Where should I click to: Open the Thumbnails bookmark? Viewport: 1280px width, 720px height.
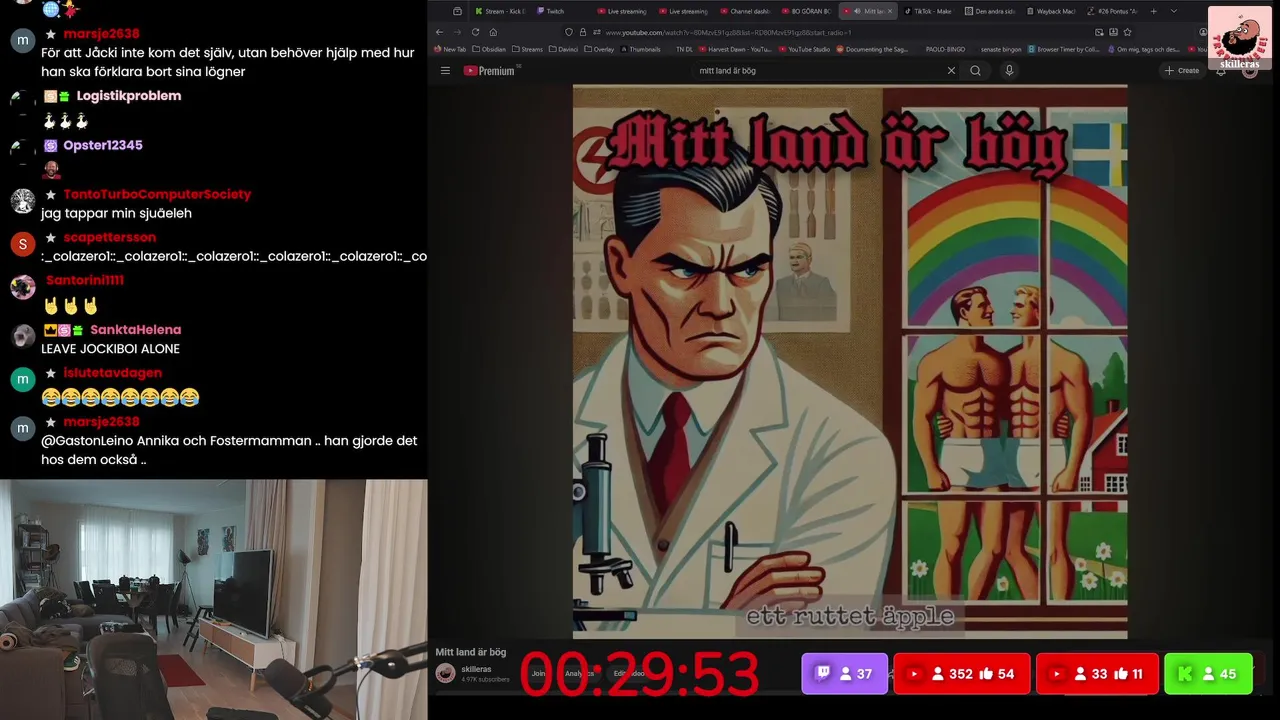(641, 49)
